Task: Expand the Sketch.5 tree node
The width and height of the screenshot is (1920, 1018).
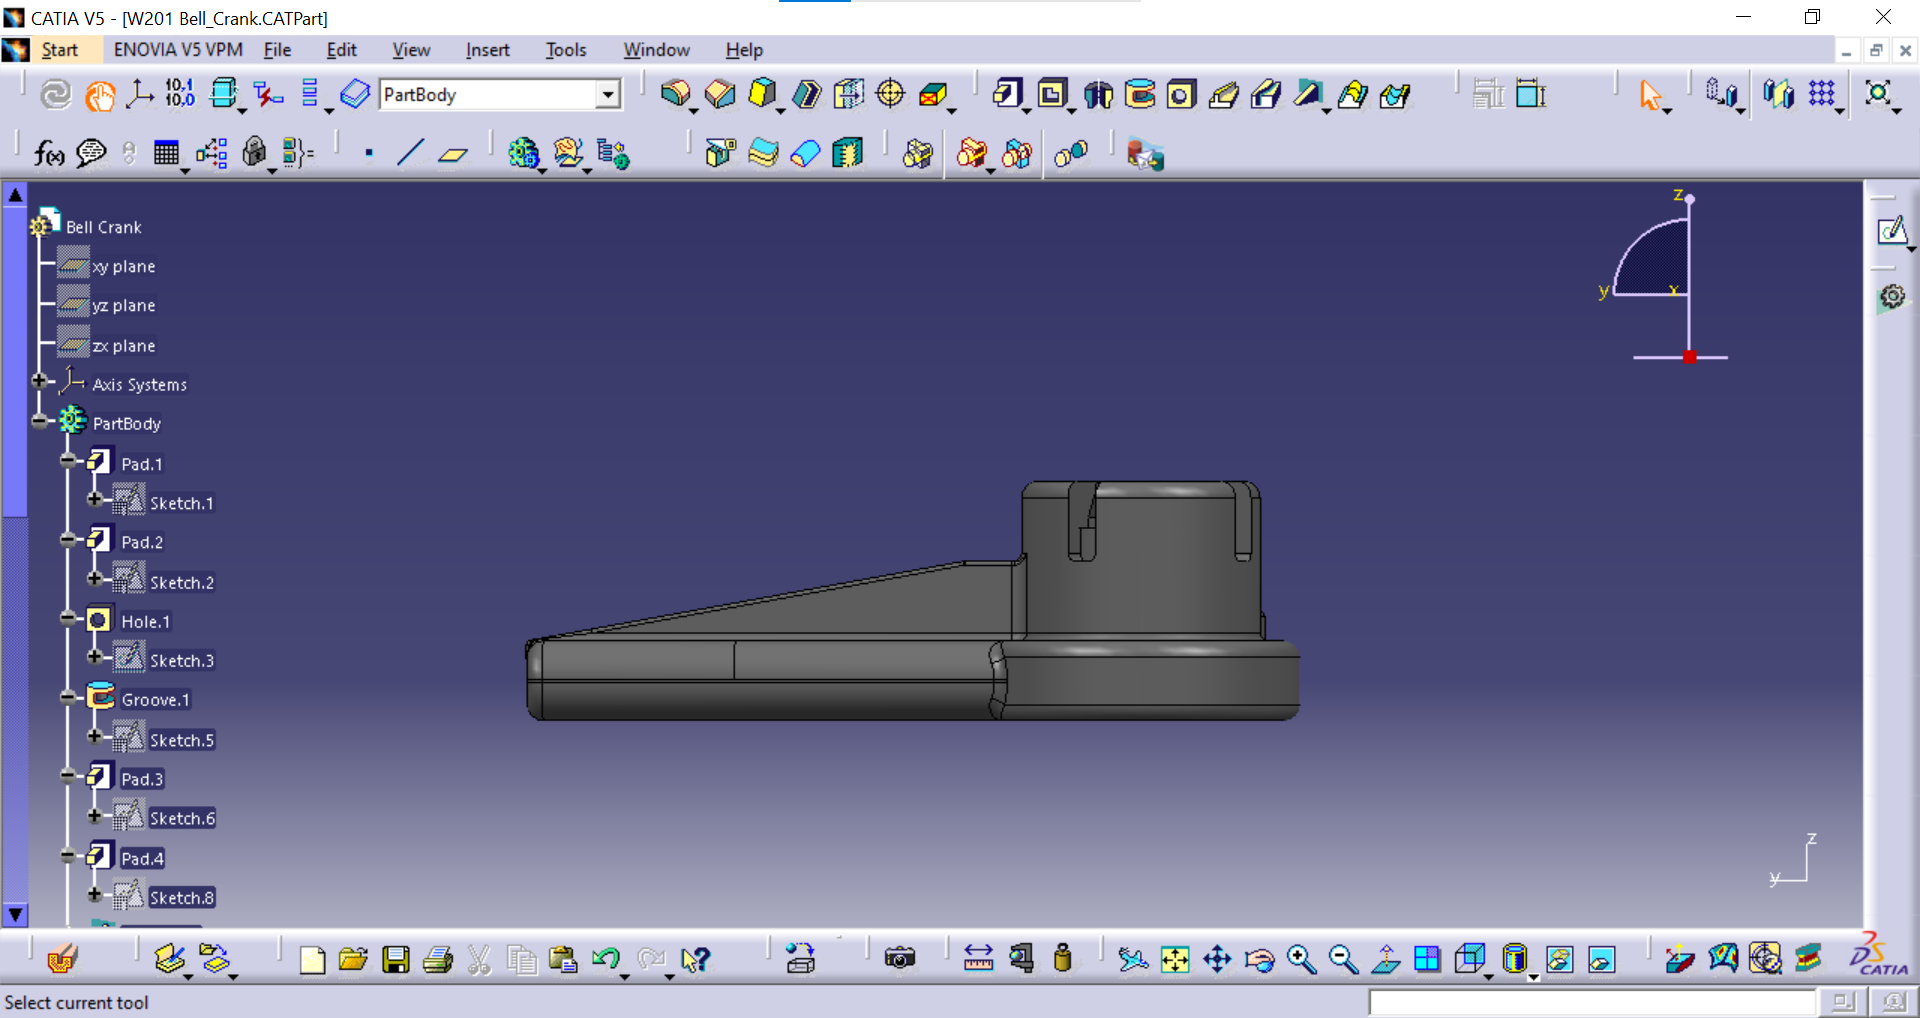Action: pos(95,736)
